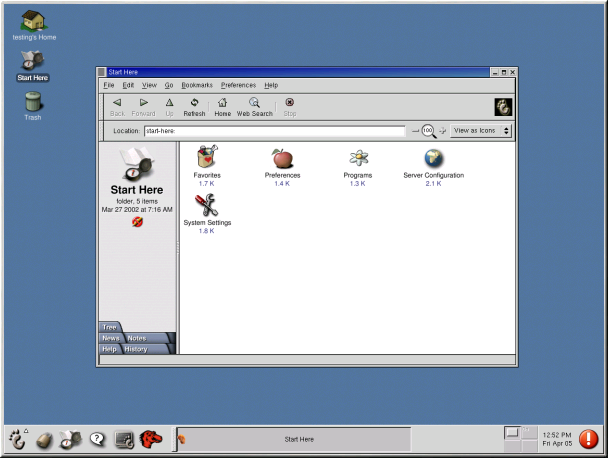Click the Start Here taskbar window button

tap(298, 439)
